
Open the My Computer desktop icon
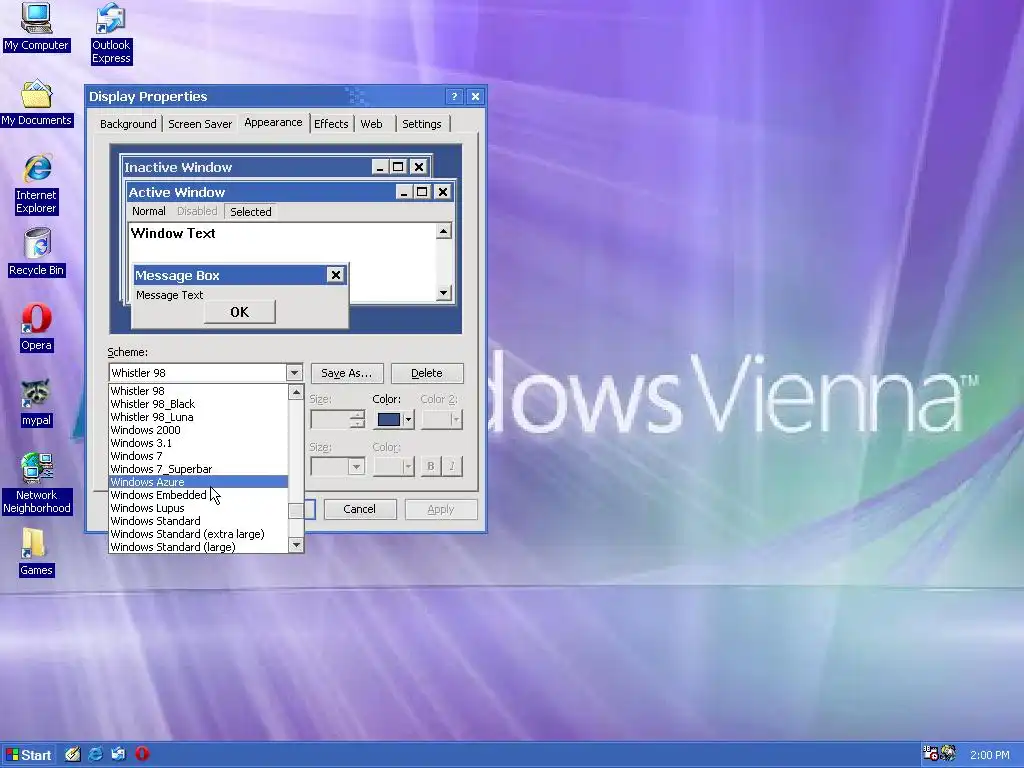(x=36, y=27)
